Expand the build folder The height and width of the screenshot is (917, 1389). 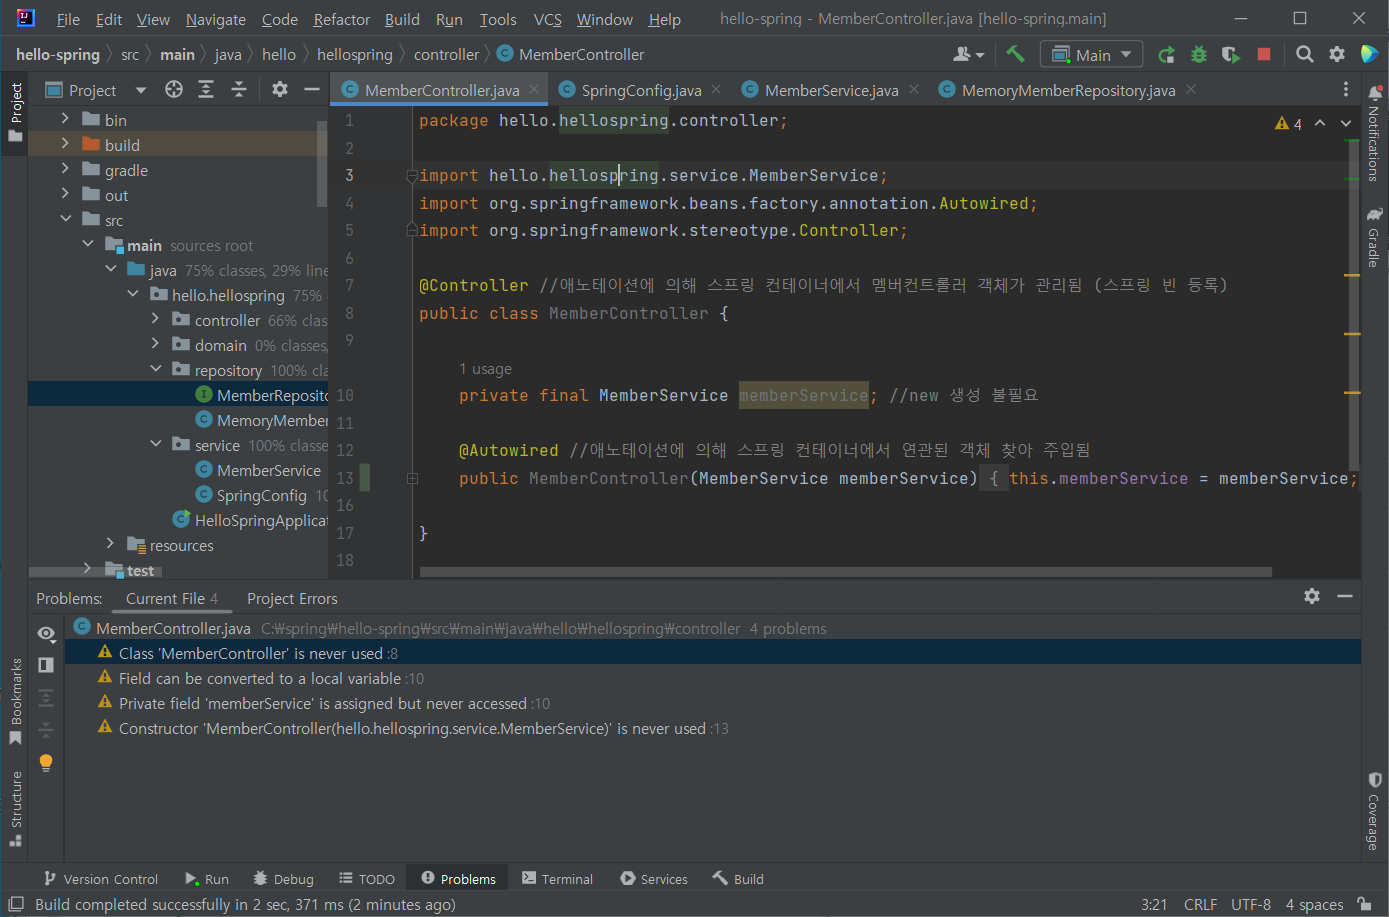tap(66, 144)
